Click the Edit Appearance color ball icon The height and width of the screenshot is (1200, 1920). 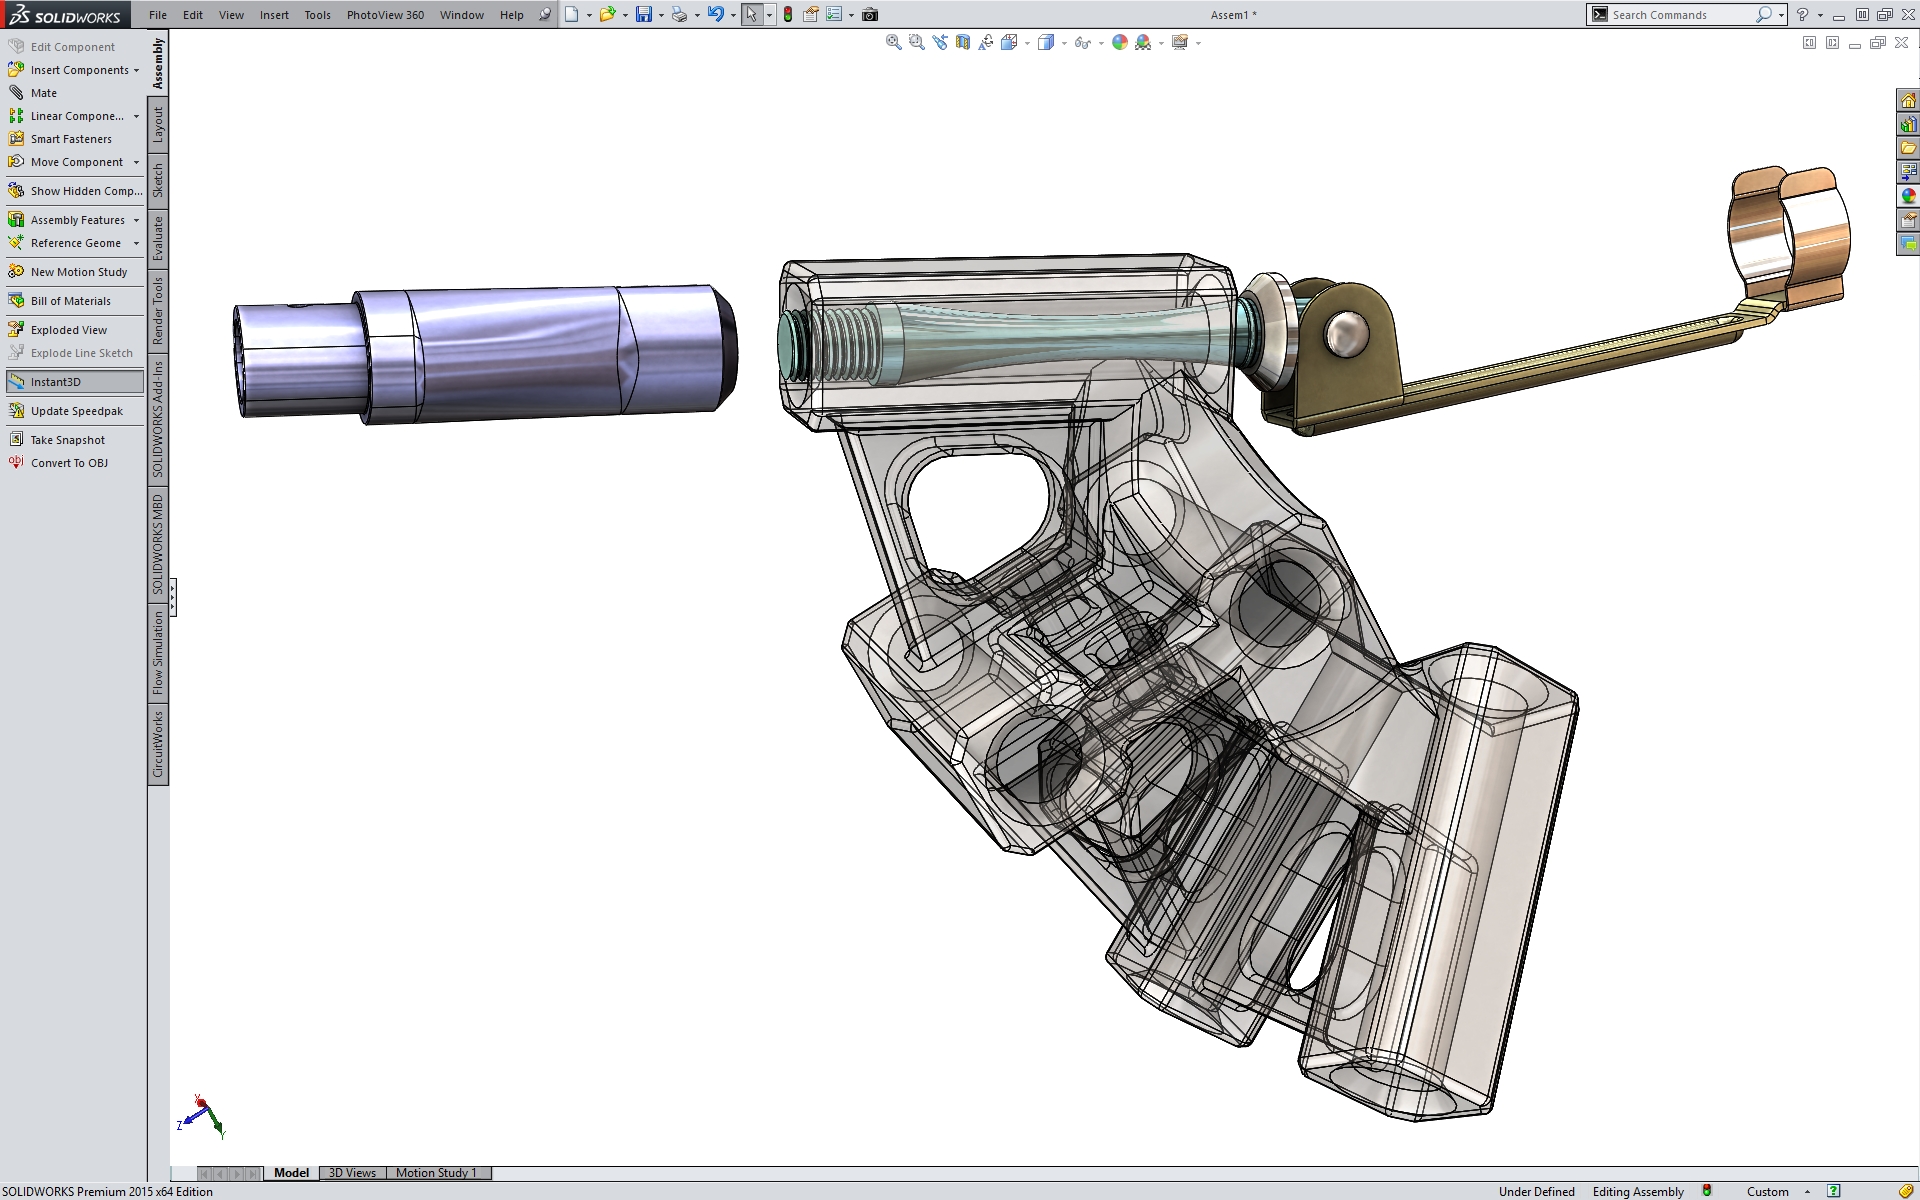1119,42
